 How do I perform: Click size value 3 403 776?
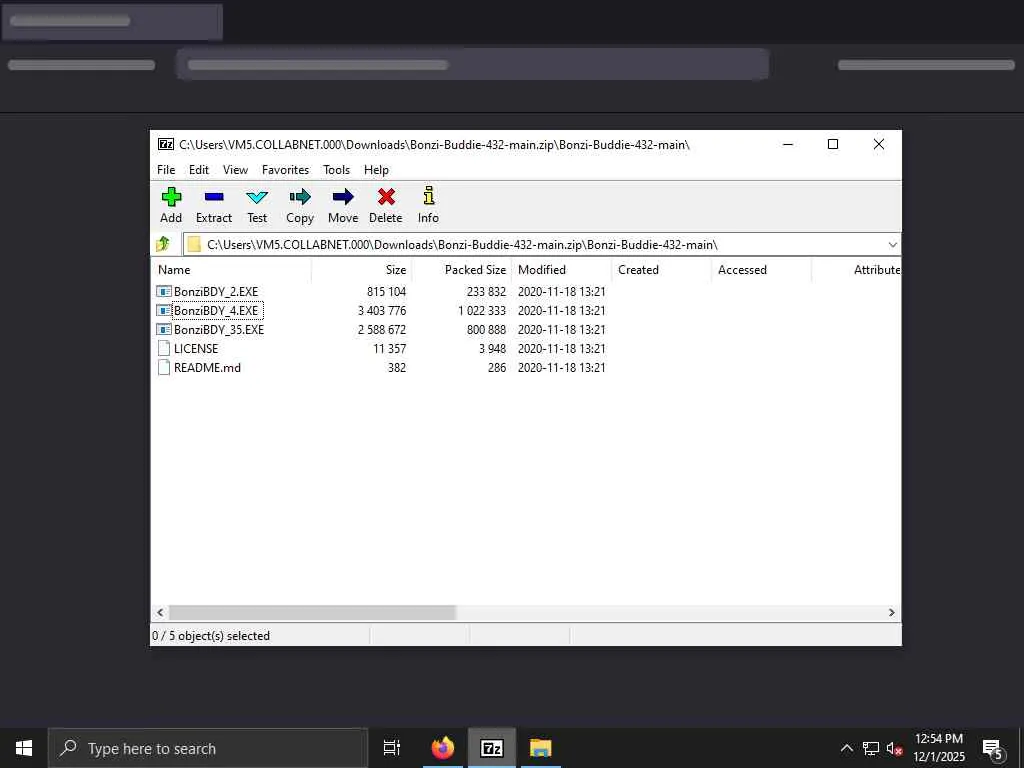click(x=382, y=310)
